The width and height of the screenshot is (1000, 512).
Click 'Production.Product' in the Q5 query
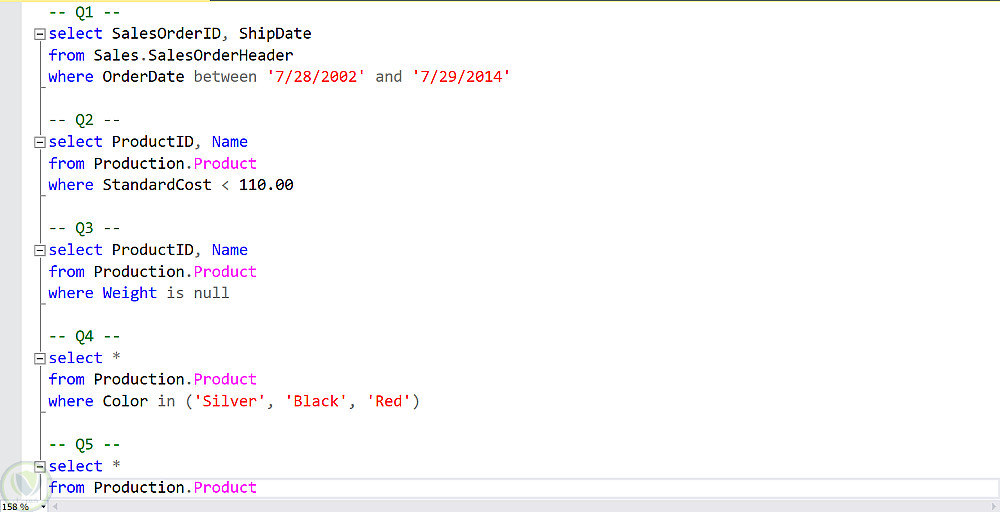pyautogui.click(x=175, y=488)
